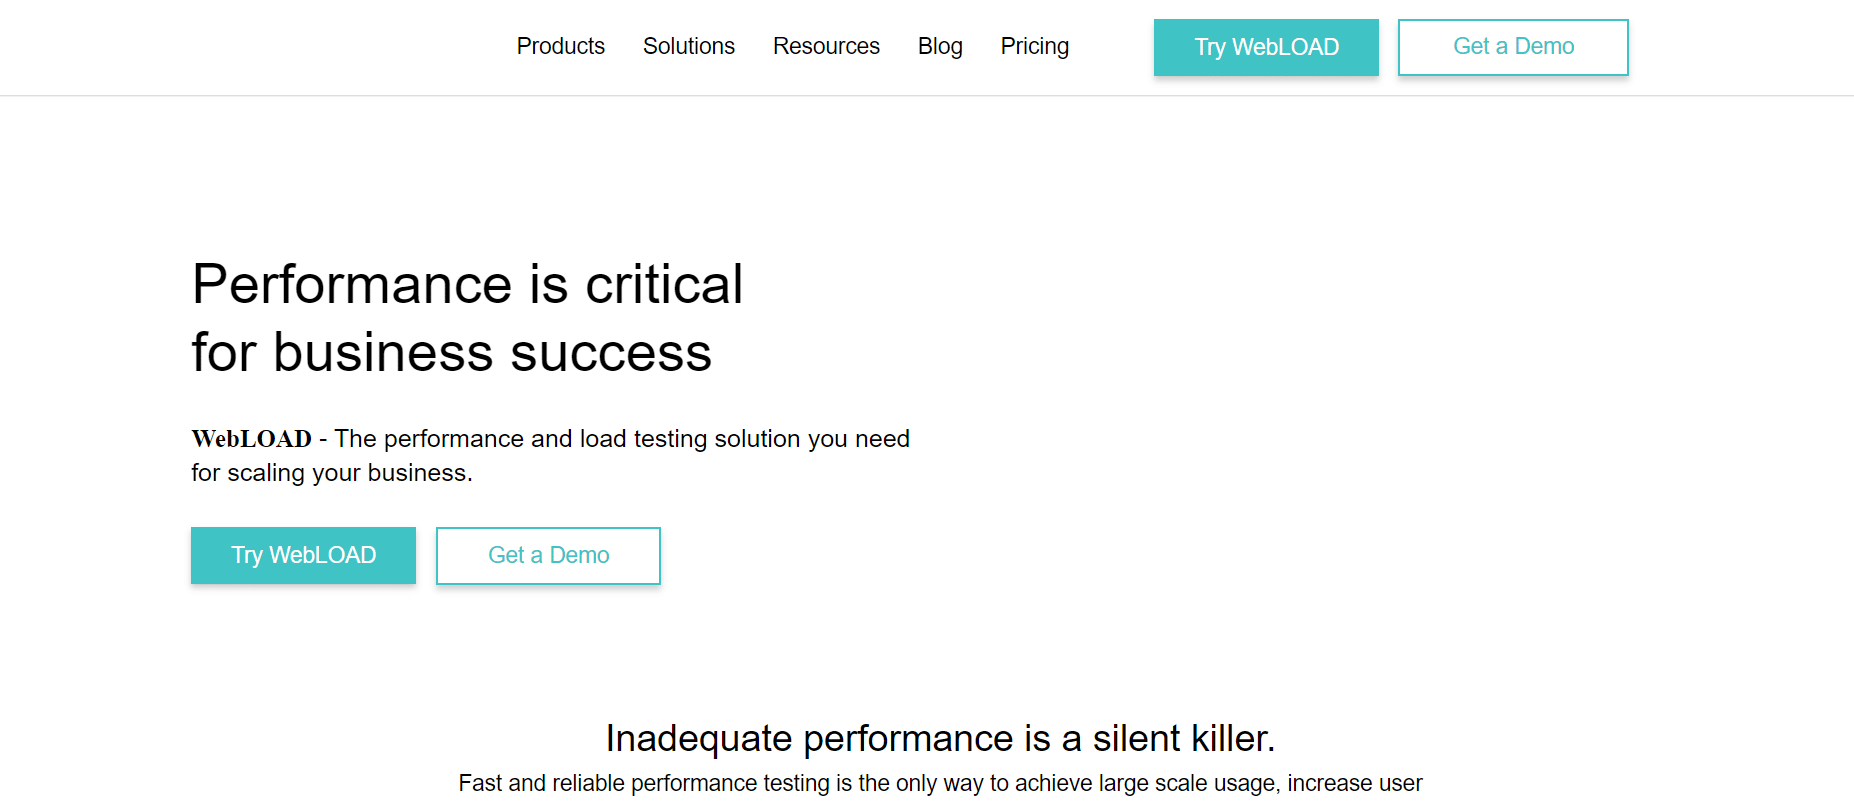Click the word 'success' in the main headline
The height and width of the screenshot is (808, 1854).
pos(611,354)
